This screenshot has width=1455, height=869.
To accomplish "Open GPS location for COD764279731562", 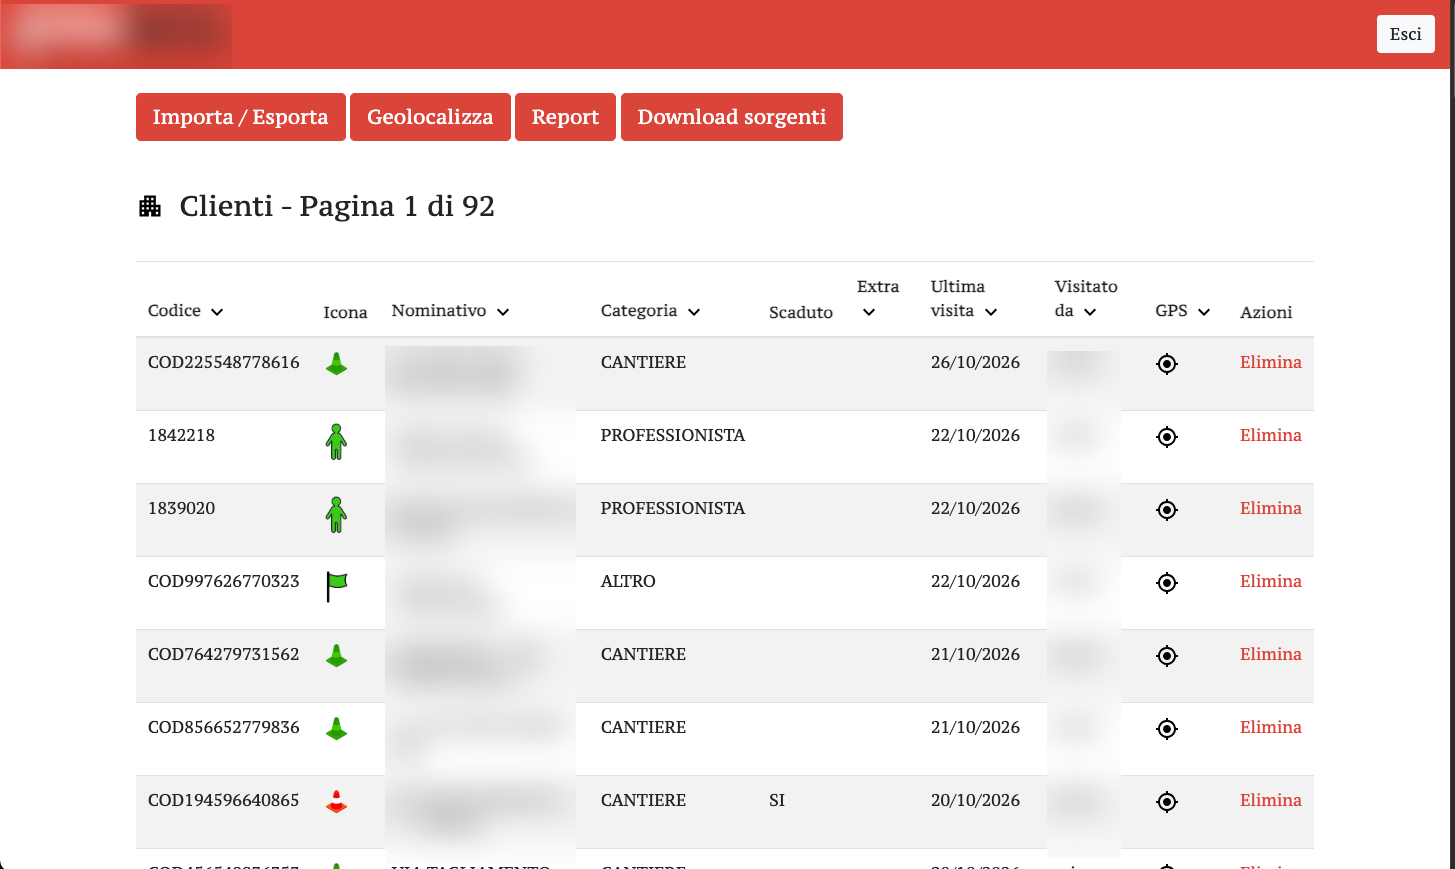I will click(1167, 656).
